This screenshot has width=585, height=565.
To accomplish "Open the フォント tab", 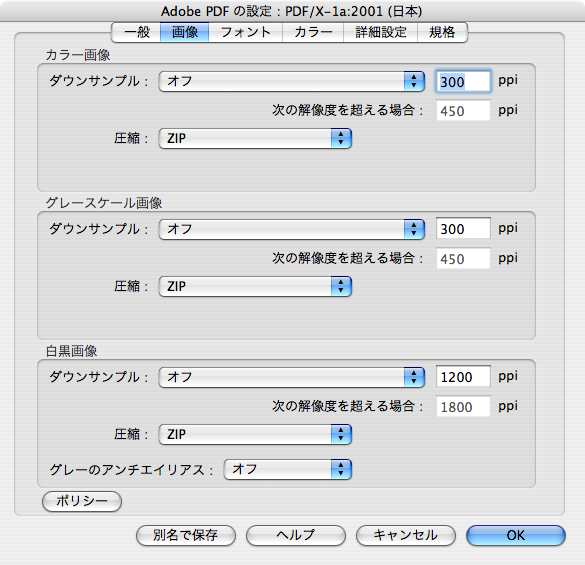I will [x=245, y=32].
